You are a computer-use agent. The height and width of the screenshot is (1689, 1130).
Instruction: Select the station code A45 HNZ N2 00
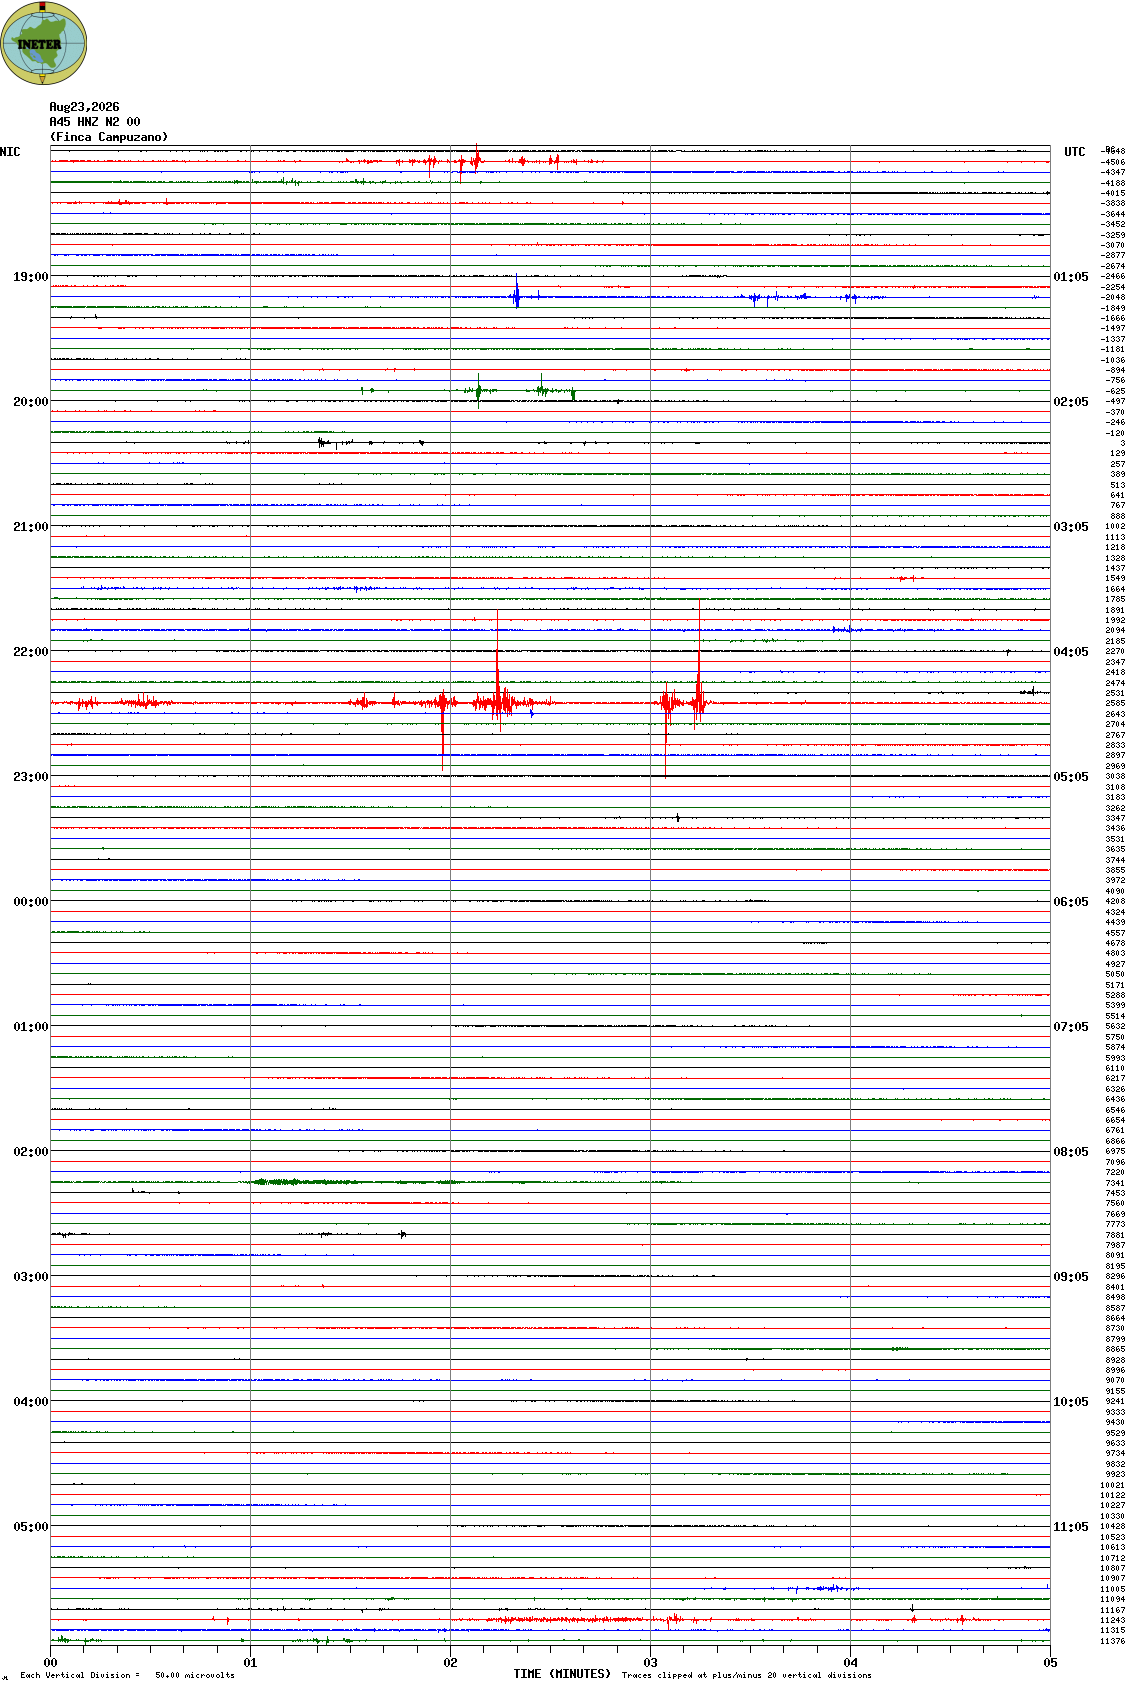95,122
